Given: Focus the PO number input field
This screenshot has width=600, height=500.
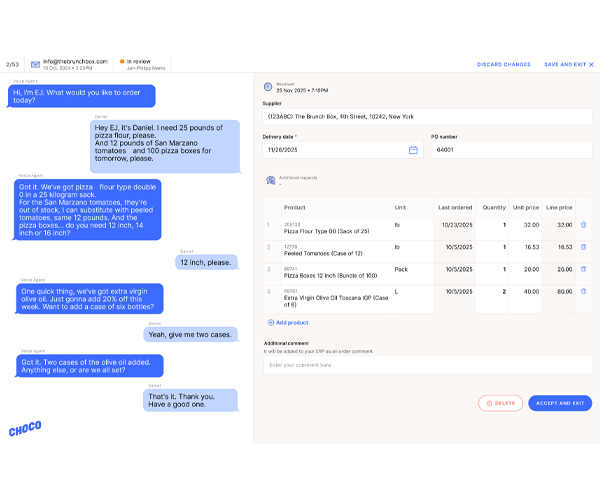Looking at the screenshot, I should (510, 150).
